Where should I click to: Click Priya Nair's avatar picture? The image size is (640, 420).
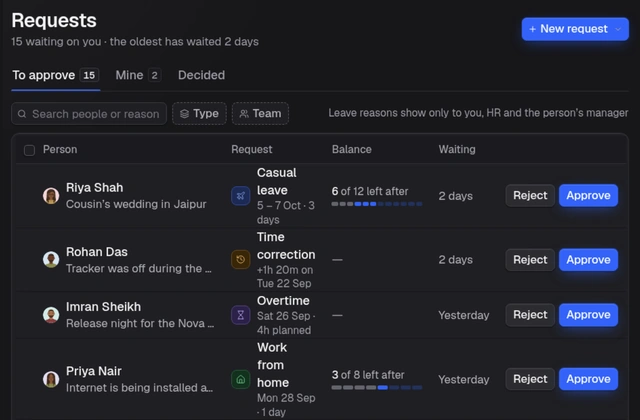click(x=51, y=379)
